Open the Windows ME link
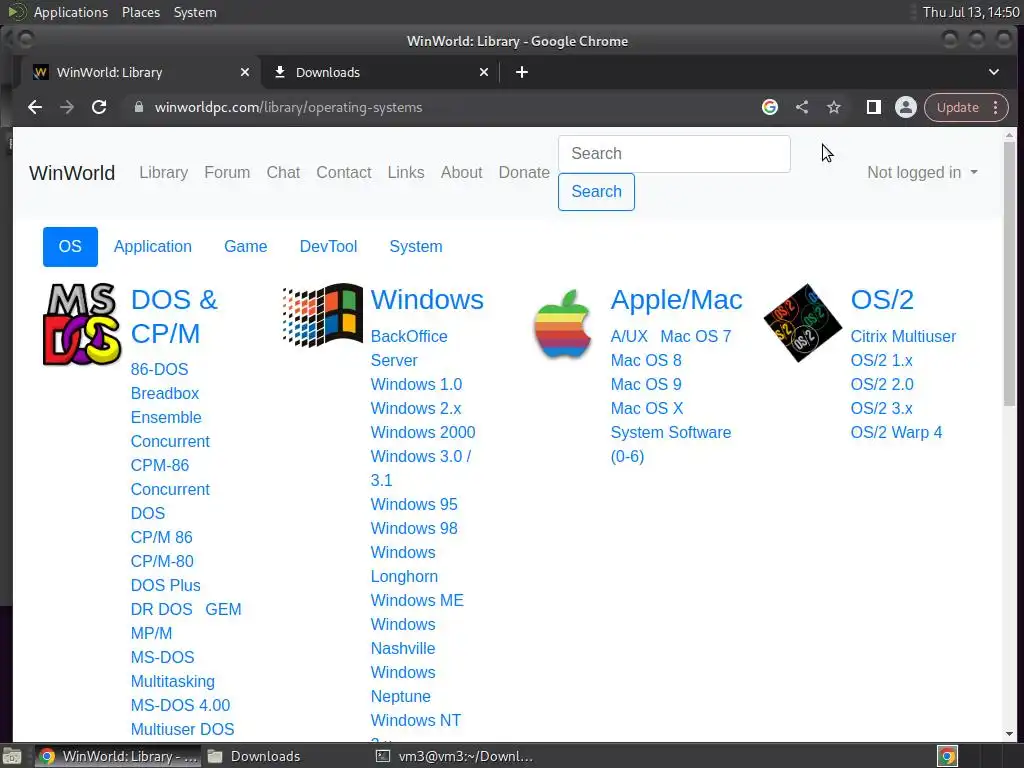The image size is (1024, 768). coord(417,601)
